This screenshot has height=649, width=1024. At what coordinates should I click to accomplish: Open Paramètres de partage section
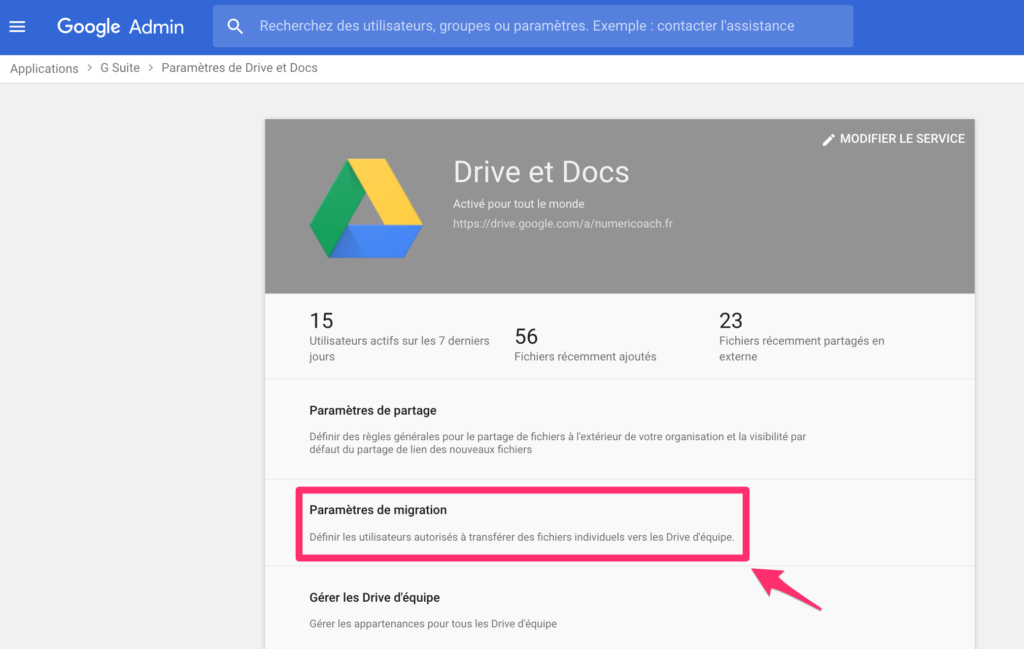pos(619,429)
